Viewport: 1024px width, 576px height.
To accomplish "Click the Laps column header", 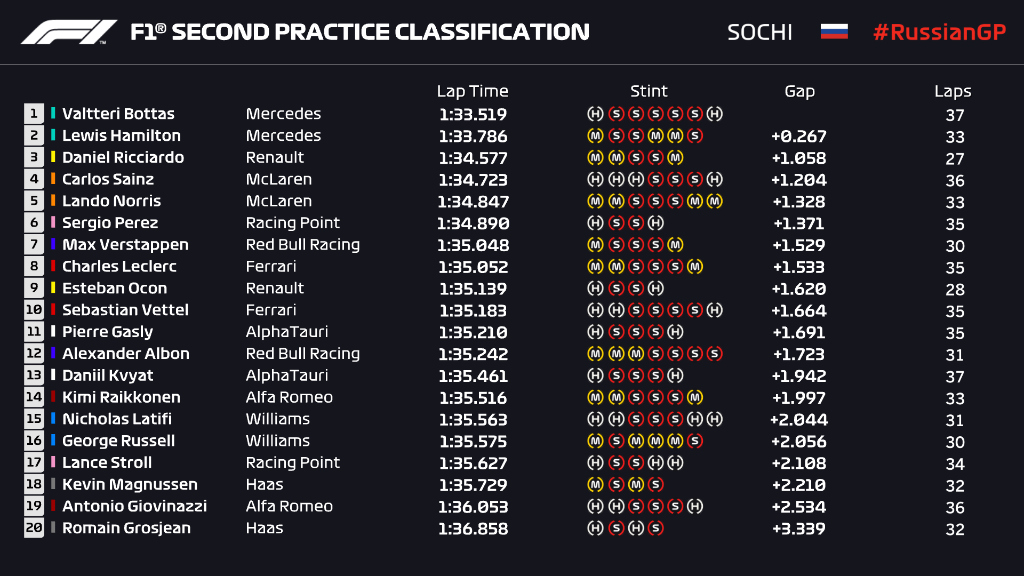I will pos(953,91).
